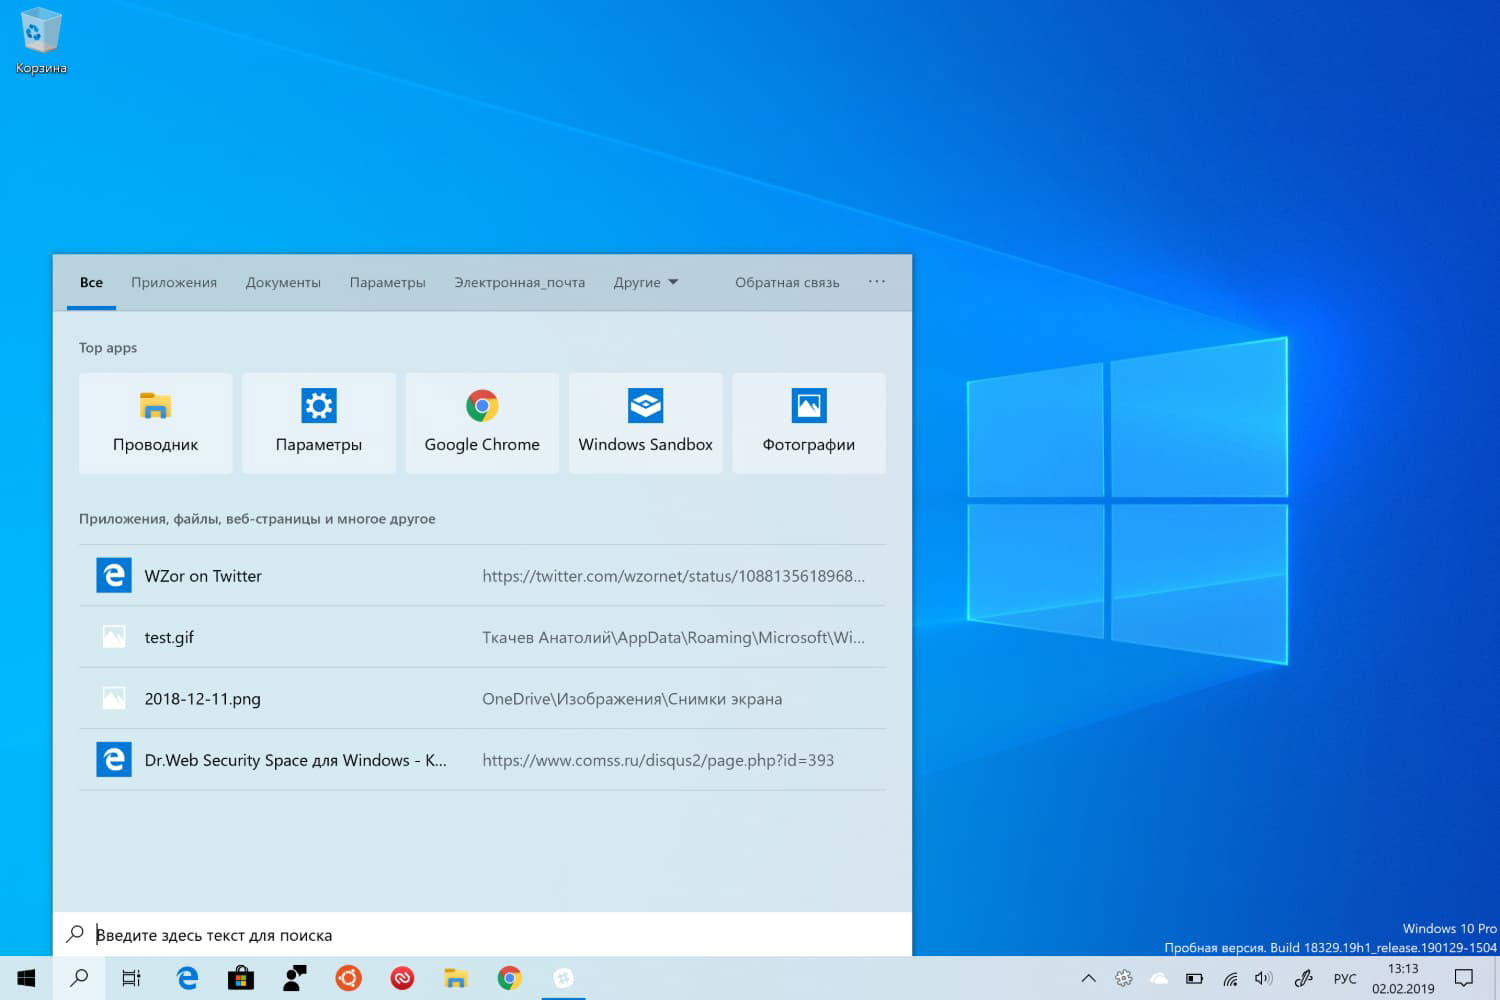Switch to the Приложения tab
This screenshot has height=1000, width=1500.
[173, 282]
